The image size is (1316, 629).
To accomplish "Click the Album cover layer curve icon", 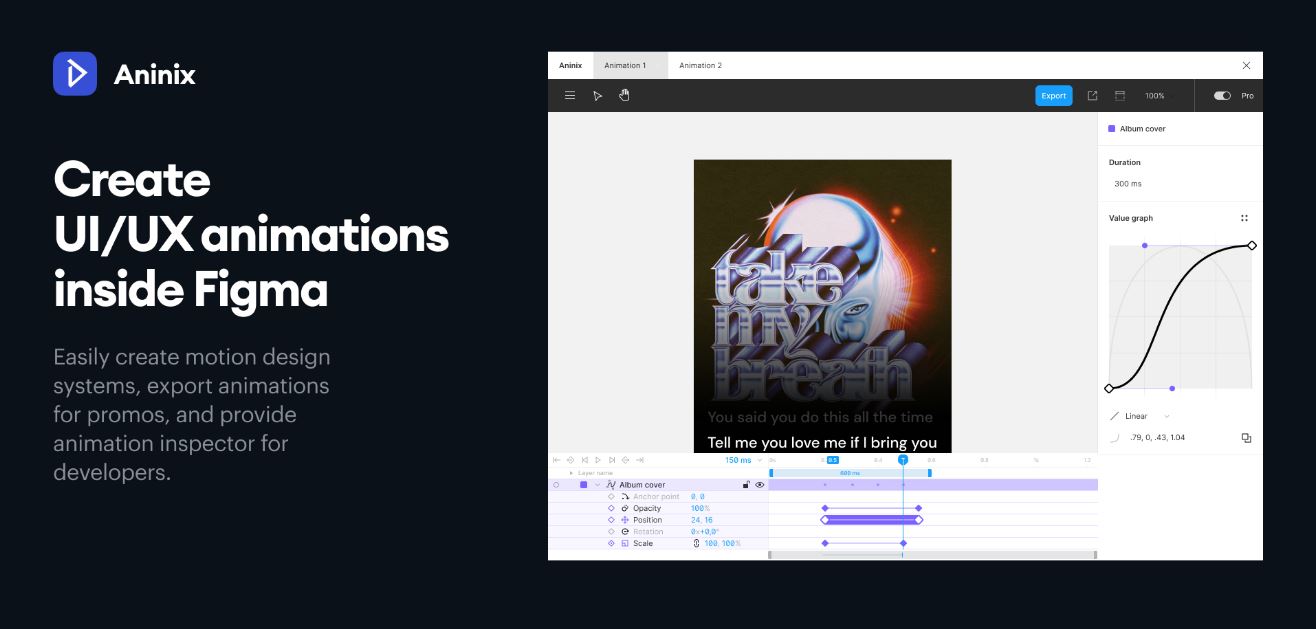I will coord(610,485).
